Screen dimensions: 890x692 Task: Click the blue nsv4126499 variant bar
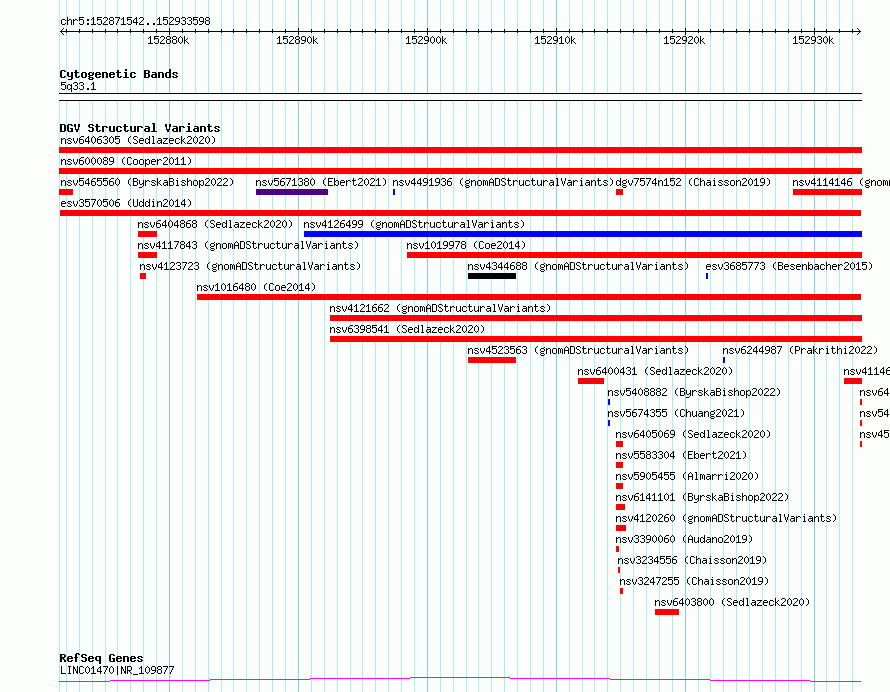(x=583, y=234)
